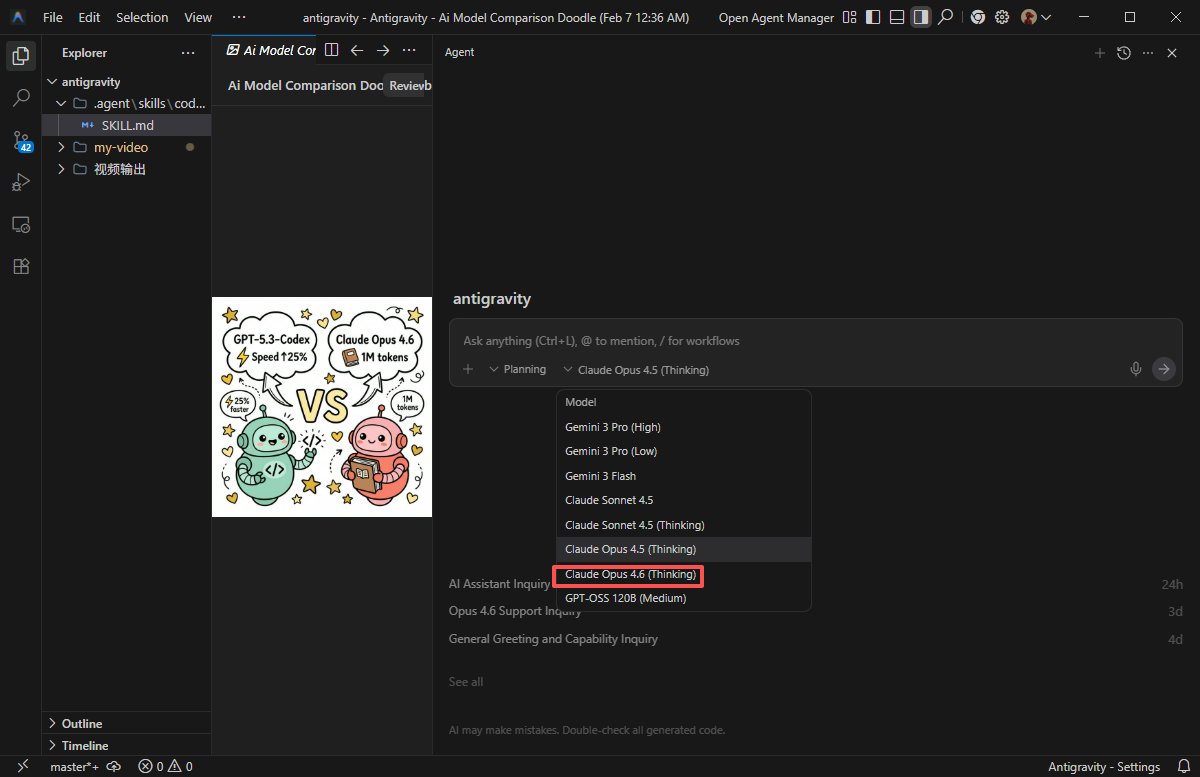
Task: Open Explorer panel more actions menu
Action: [188, 53]
